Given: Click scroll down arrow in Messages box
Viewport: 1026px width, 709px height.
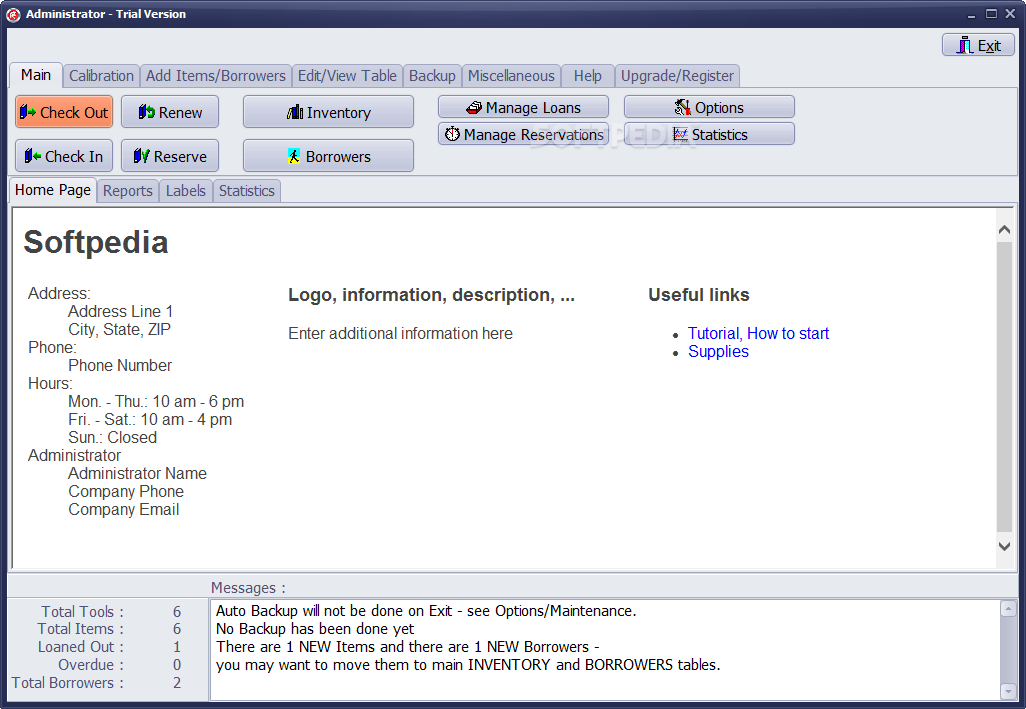Looking at the screenshot, I should point(1008,691).
